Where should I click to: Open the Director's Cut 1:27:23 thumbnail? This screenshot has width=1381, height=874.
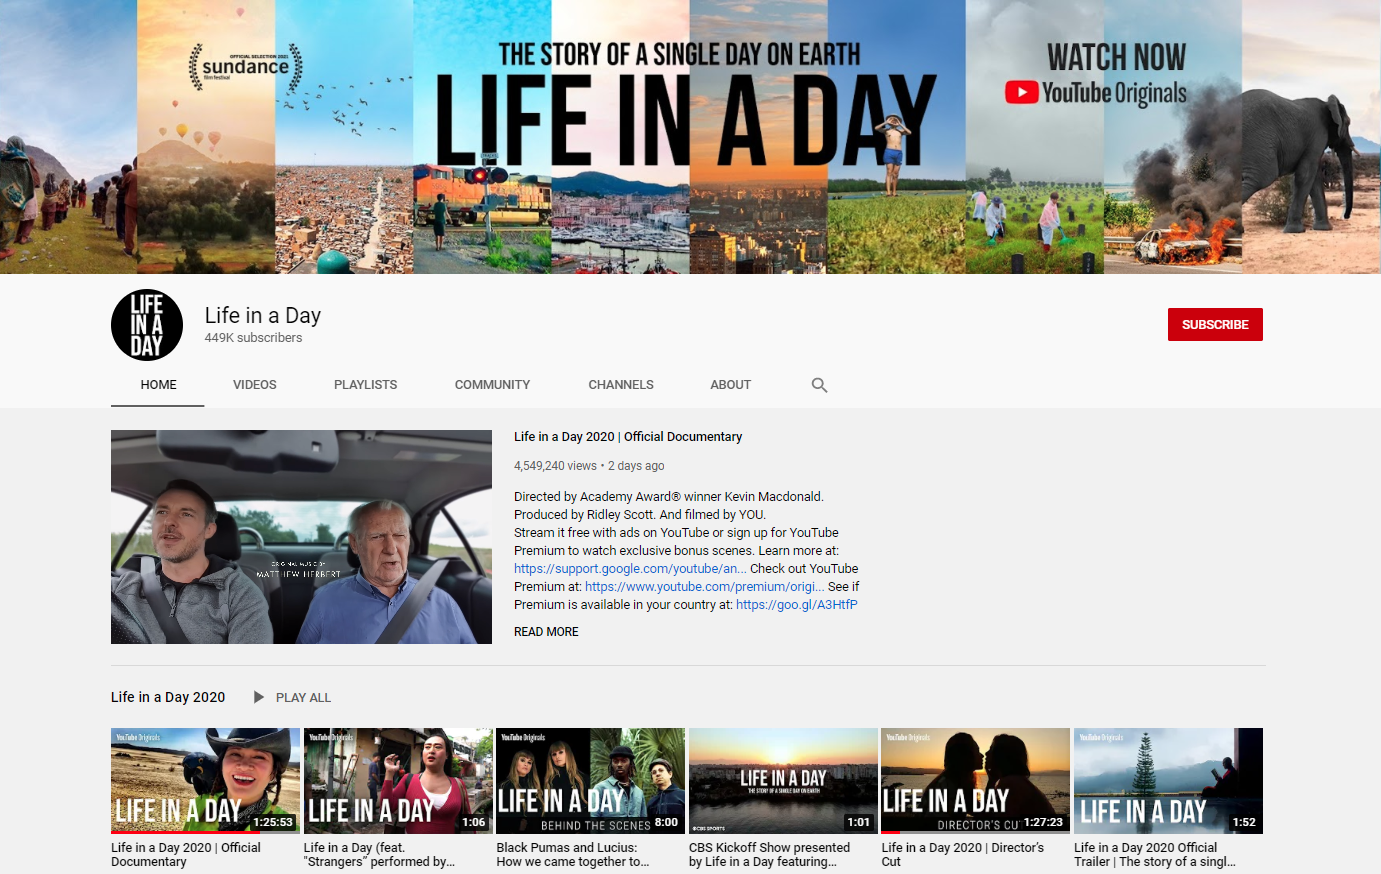(x=976, y=781)
